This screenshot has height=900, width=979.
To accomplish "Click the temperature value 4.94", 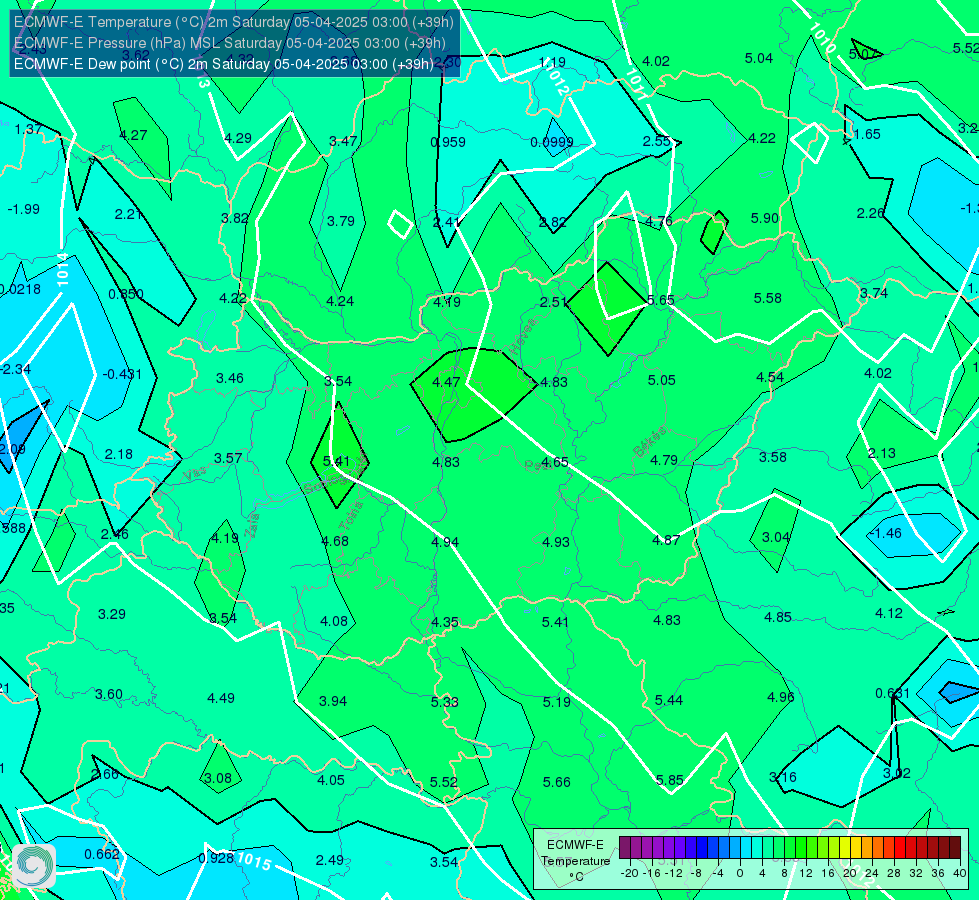I will tap(445, 542).
